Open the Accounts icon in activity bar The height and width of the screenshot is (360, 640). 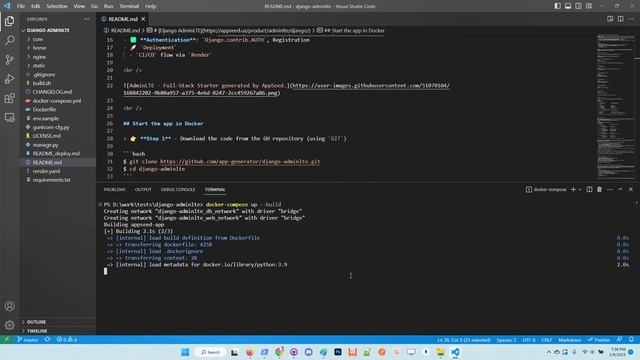pyautogui.click(x=9, y=306)
